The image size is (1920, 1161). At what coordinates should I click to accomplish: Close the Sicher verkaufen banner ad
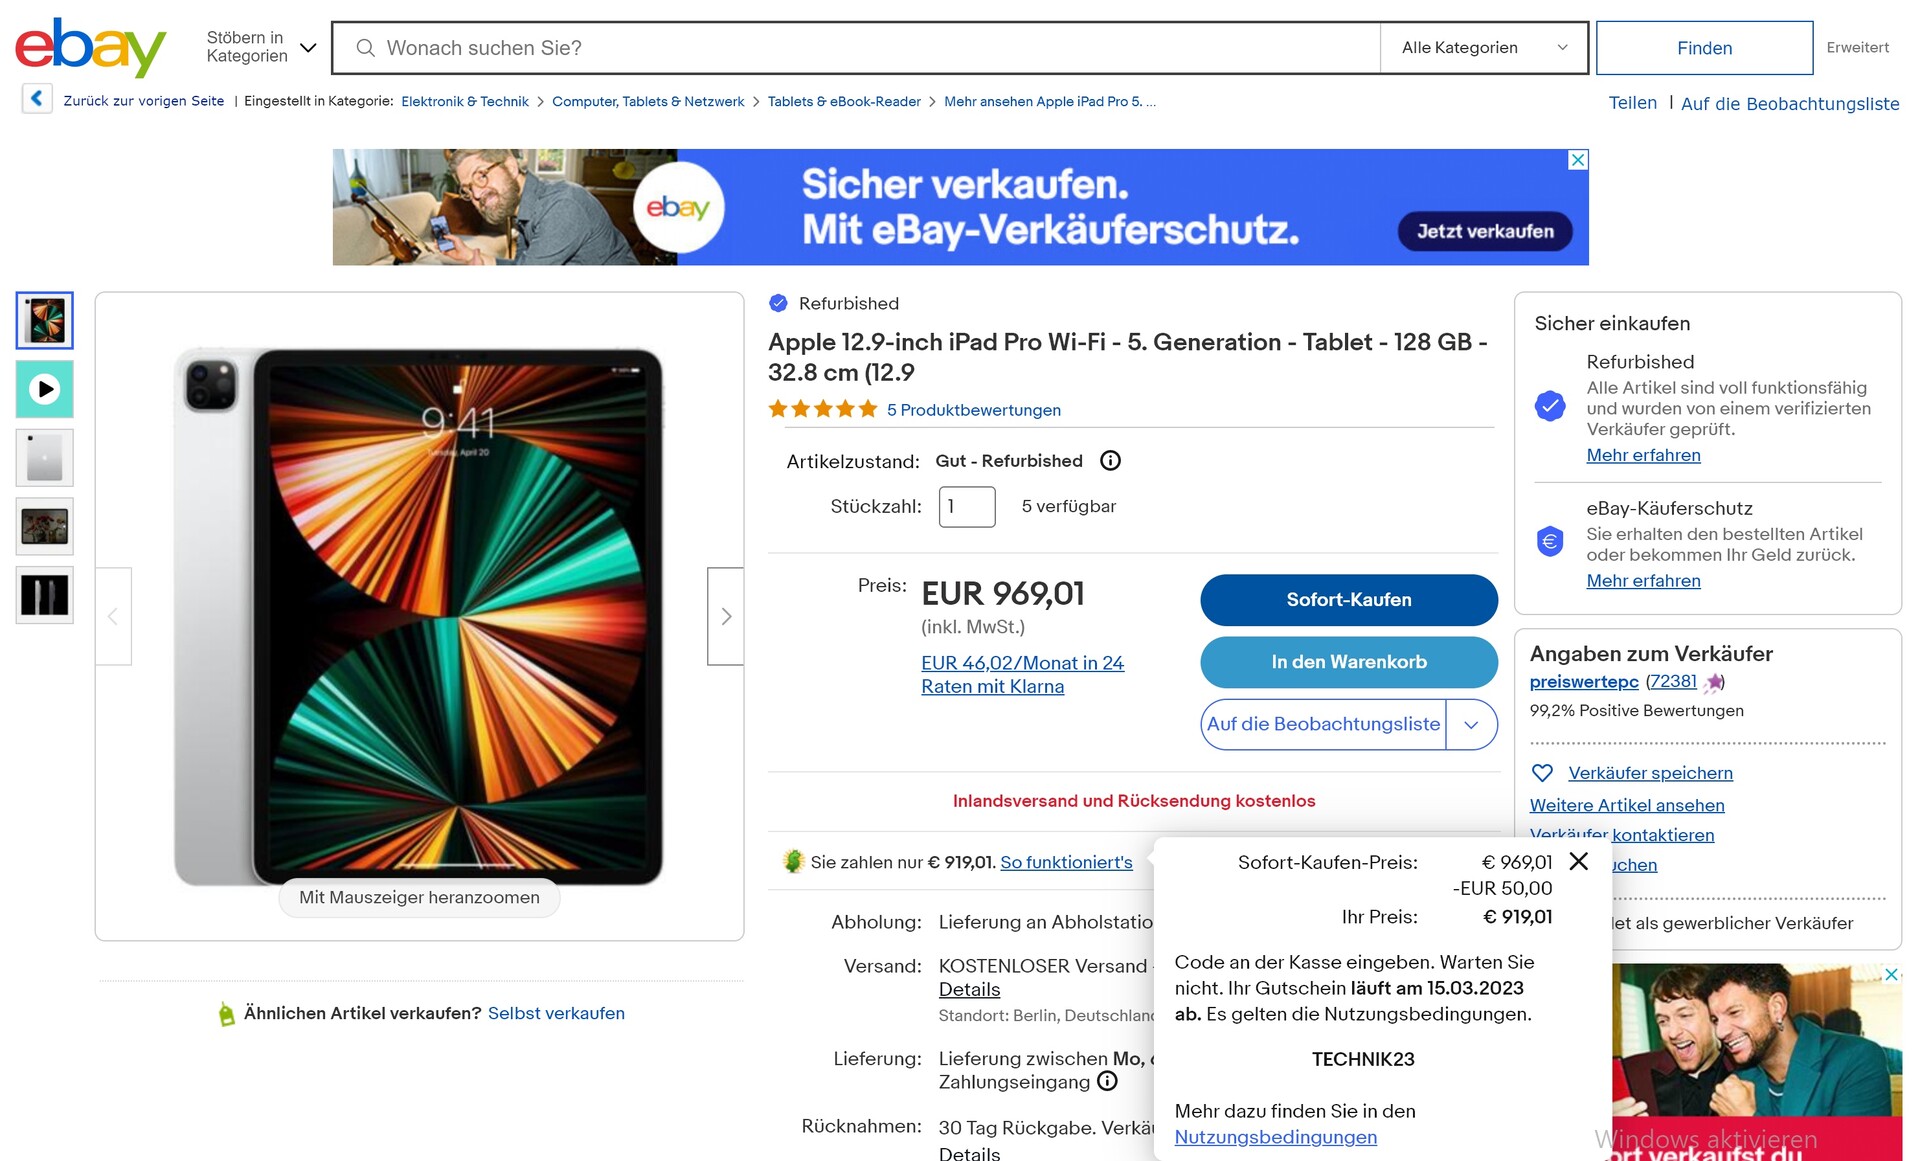tap(1578, 160)
